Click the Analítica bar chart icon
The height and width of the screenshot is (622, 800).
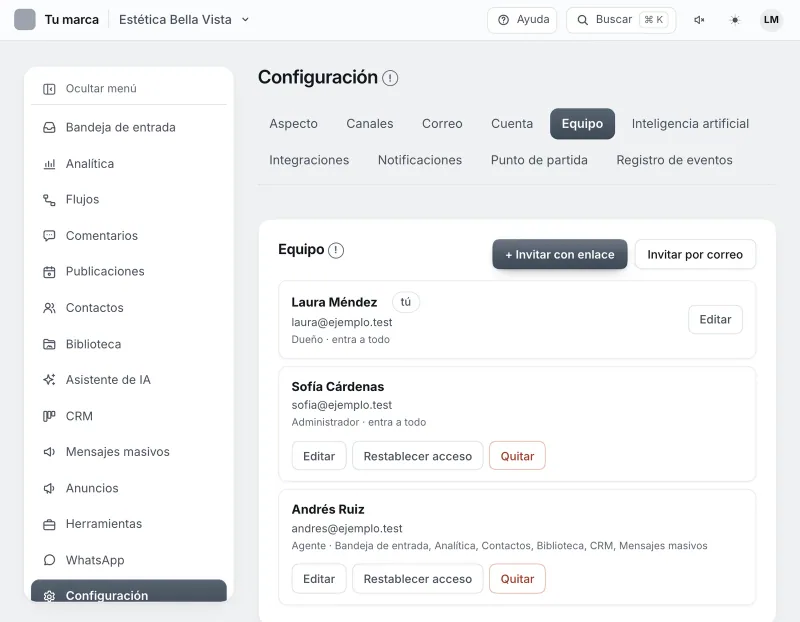pos(49,164)
